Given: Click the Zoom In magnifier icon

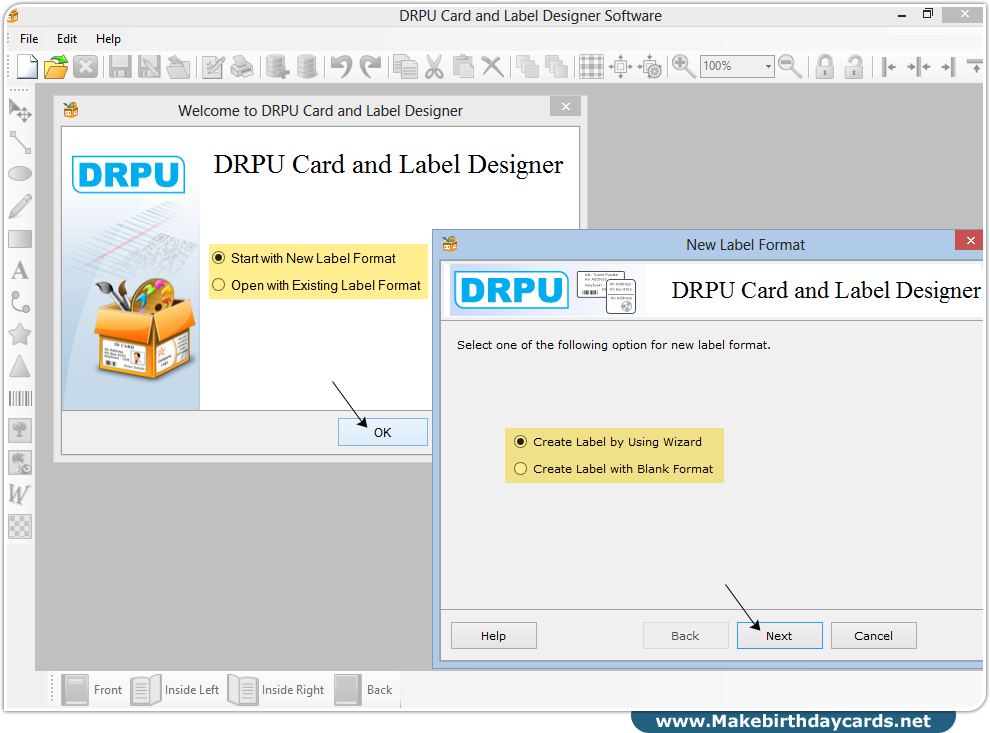Looking at the screenshot, I should point(684,66).
